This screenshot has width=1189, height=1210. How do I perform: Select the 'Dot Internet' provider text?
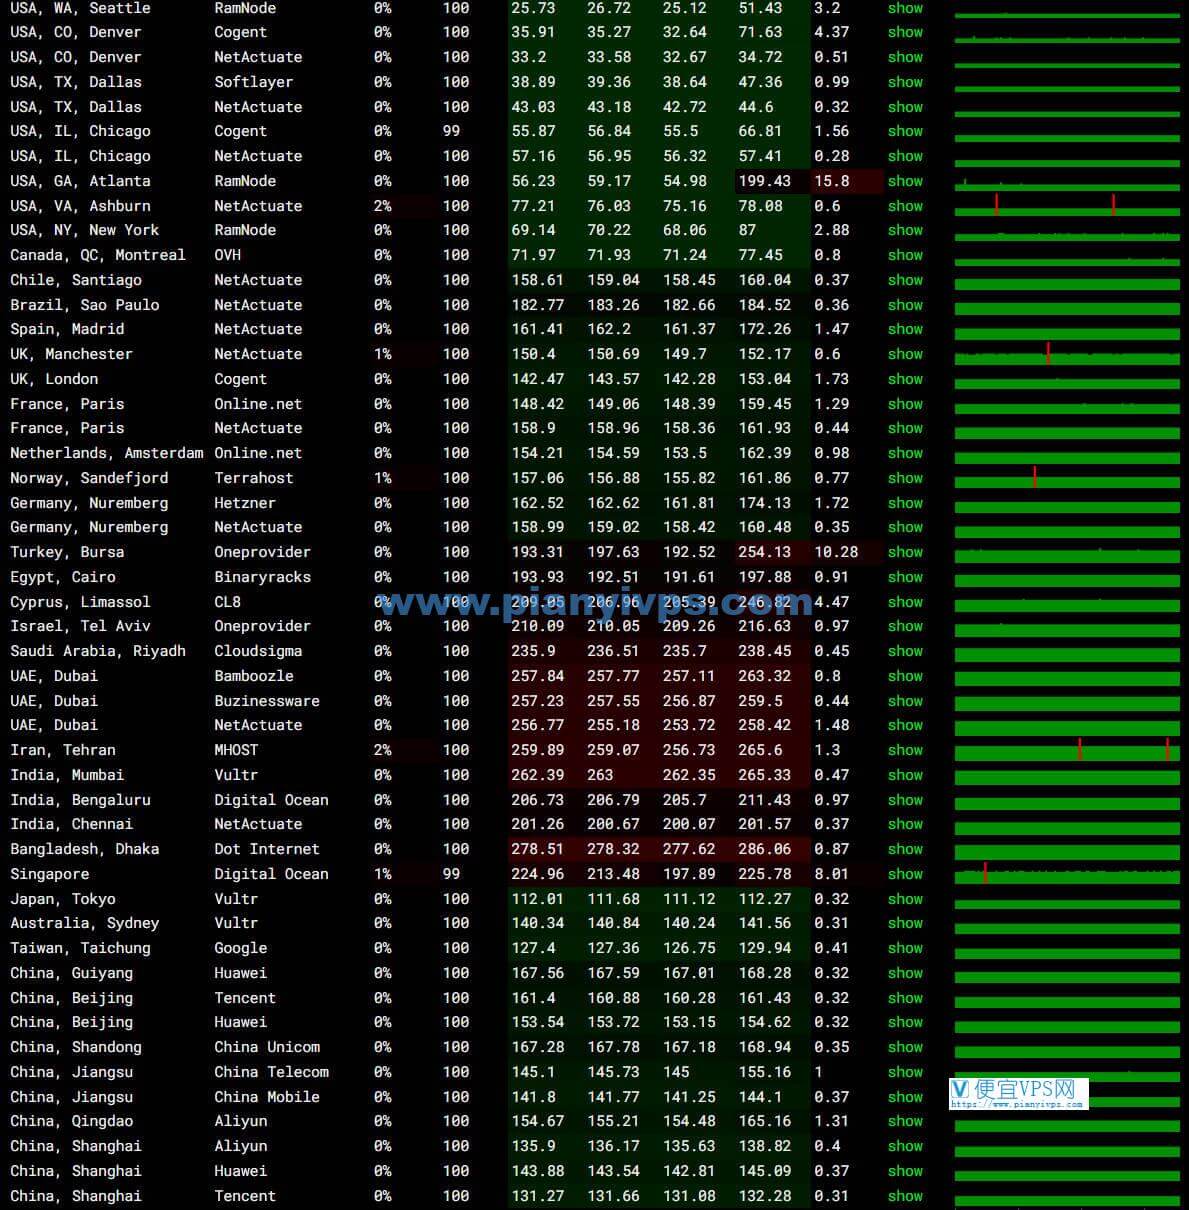coord(267,849)
